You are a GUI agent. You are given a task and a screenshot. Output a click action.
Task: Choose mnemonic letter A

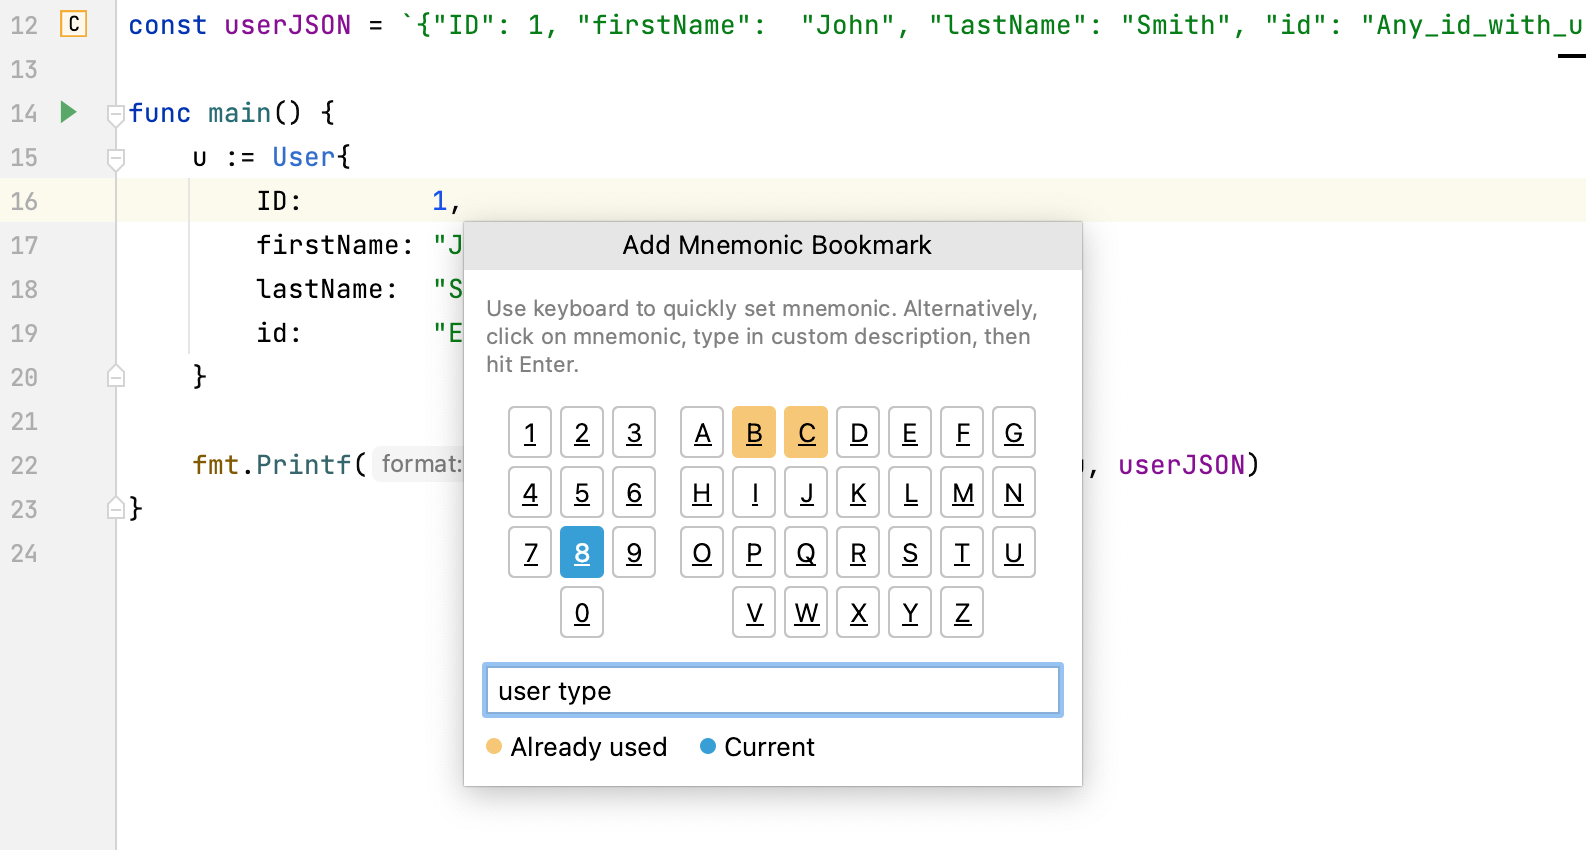tap(702, 432)
